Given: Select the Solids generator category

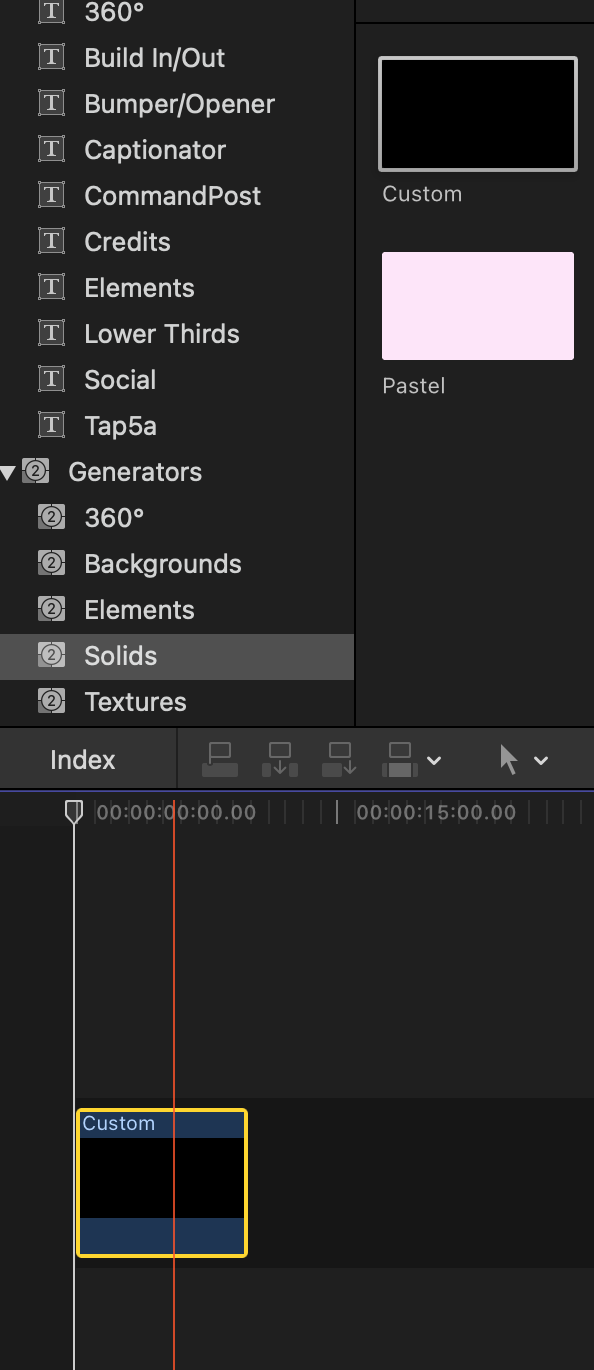Looking at the screenshot, I should click(177, 656).
